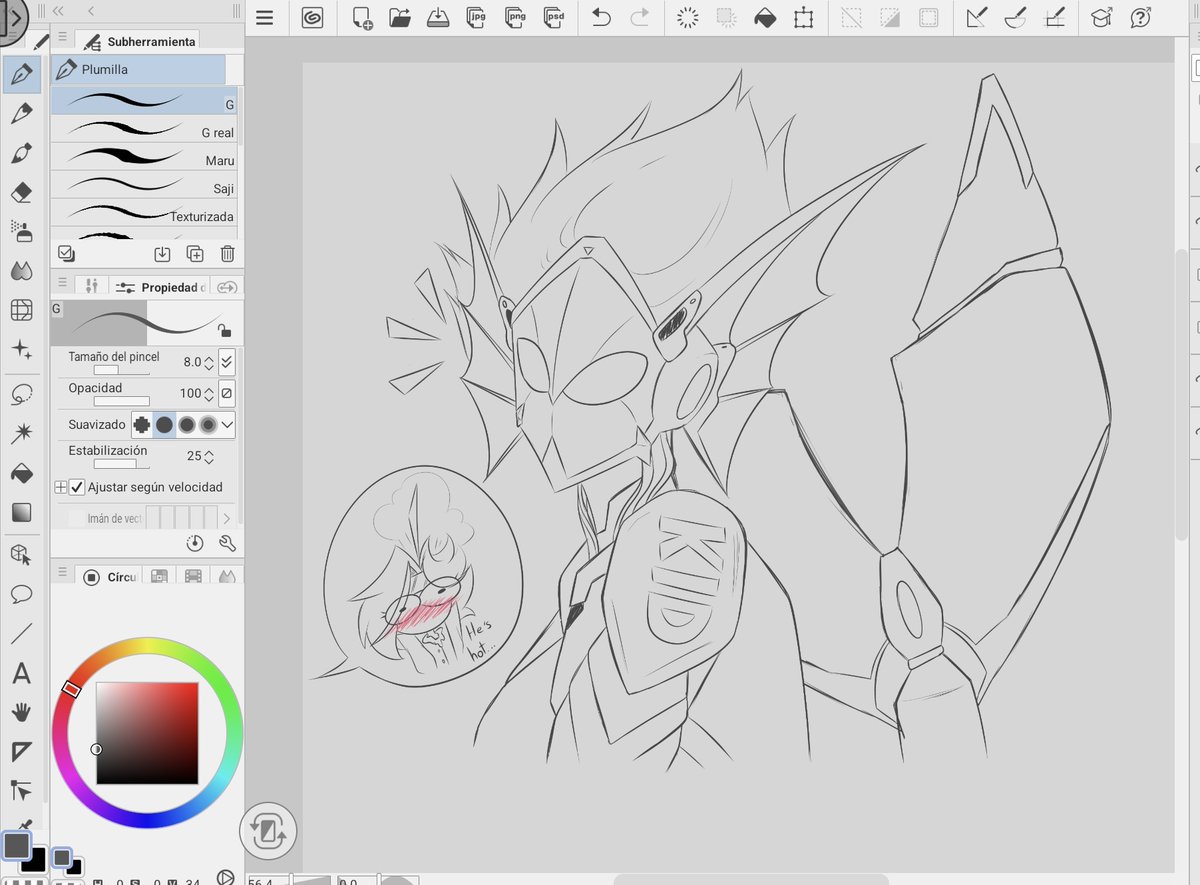Click Tamaño del pincel slider
This screenshot has height=885, width=1200.
(x=122, y=370)
